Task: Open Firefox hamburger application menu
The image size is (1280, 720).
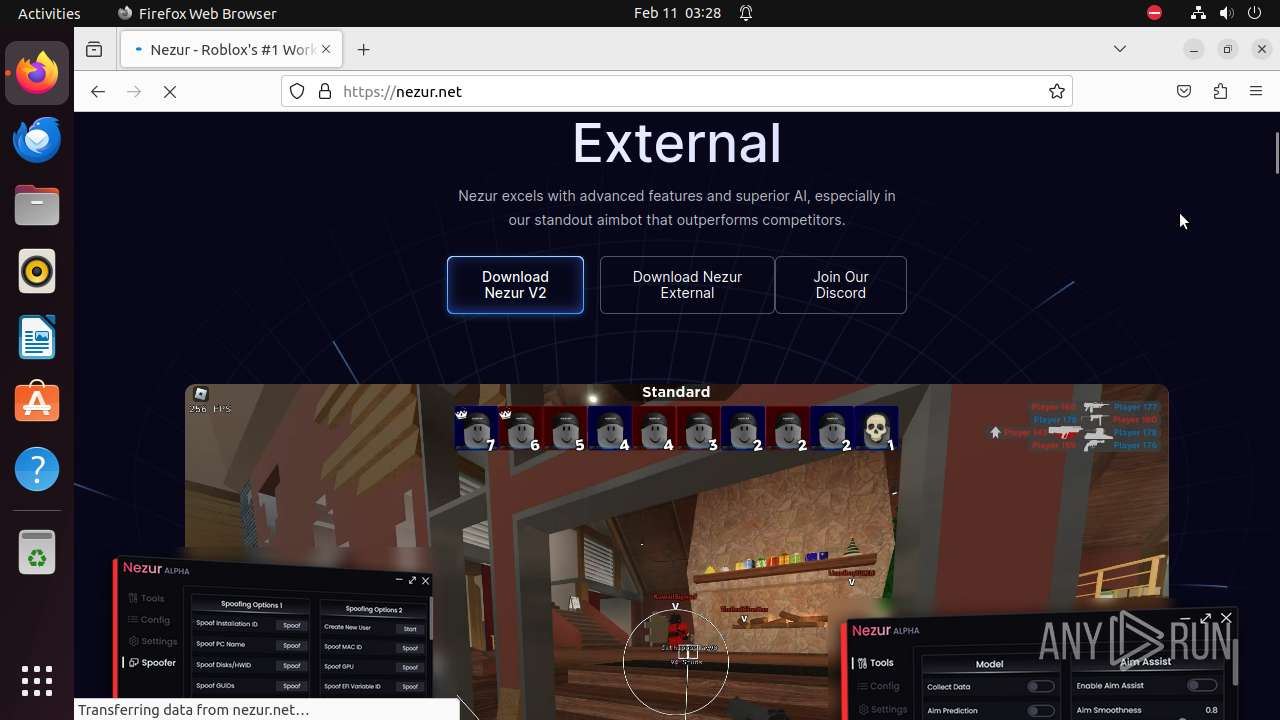Action: 1256,91
